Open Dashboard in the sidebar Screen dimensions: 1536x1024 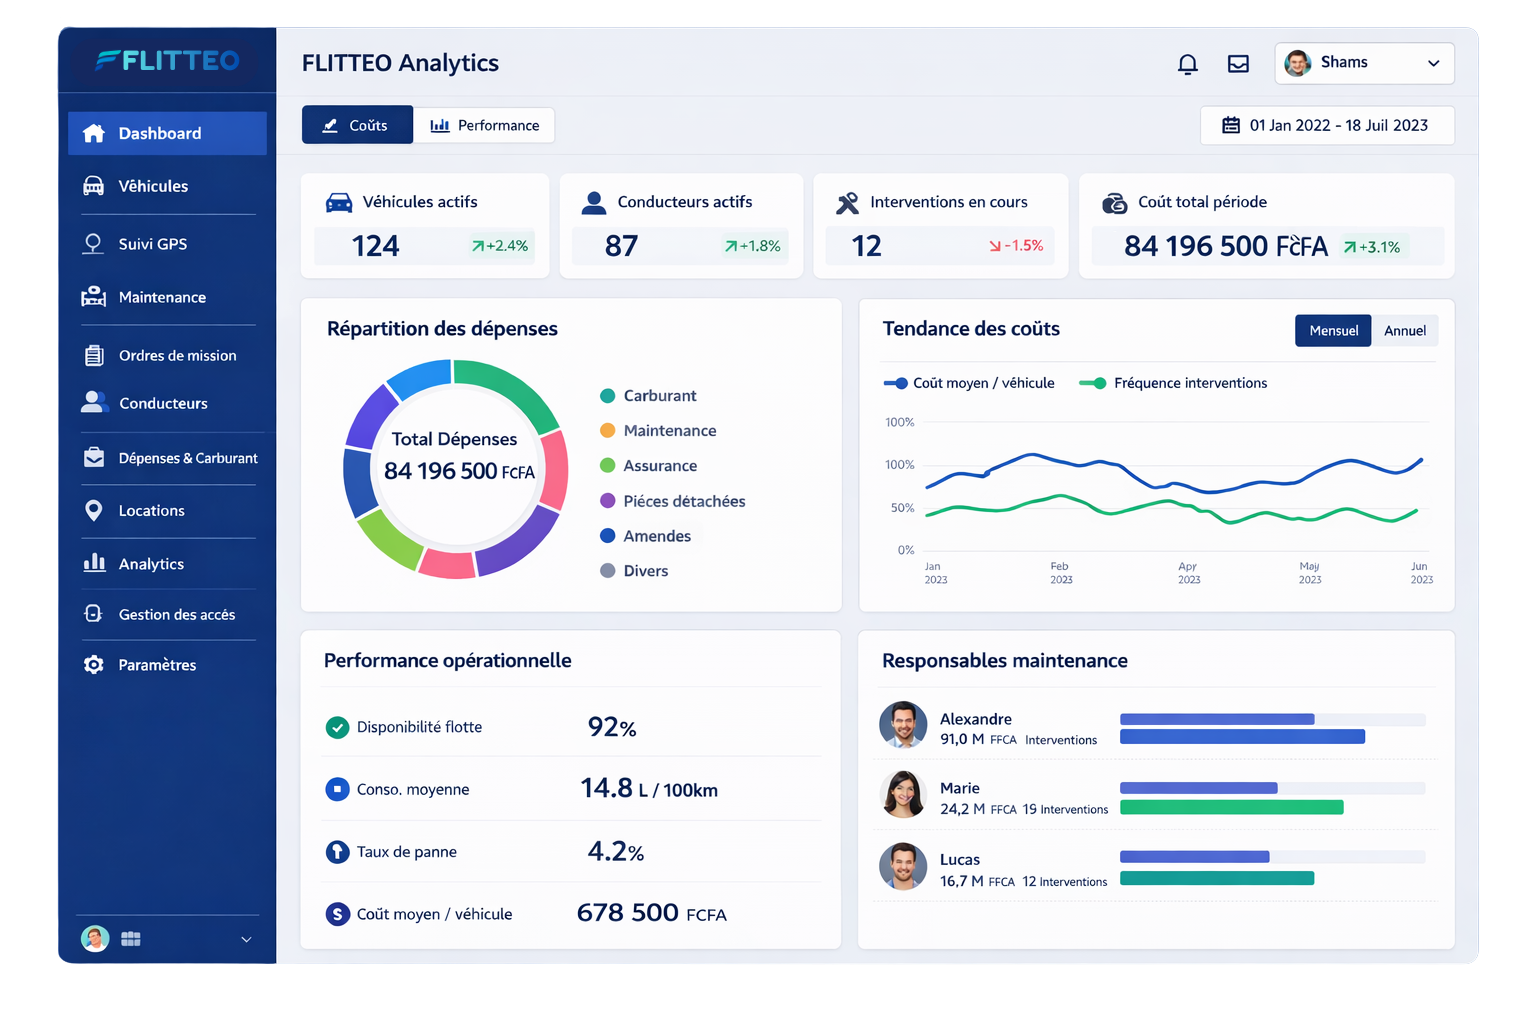pyautogui.click(x=167, y=133)
